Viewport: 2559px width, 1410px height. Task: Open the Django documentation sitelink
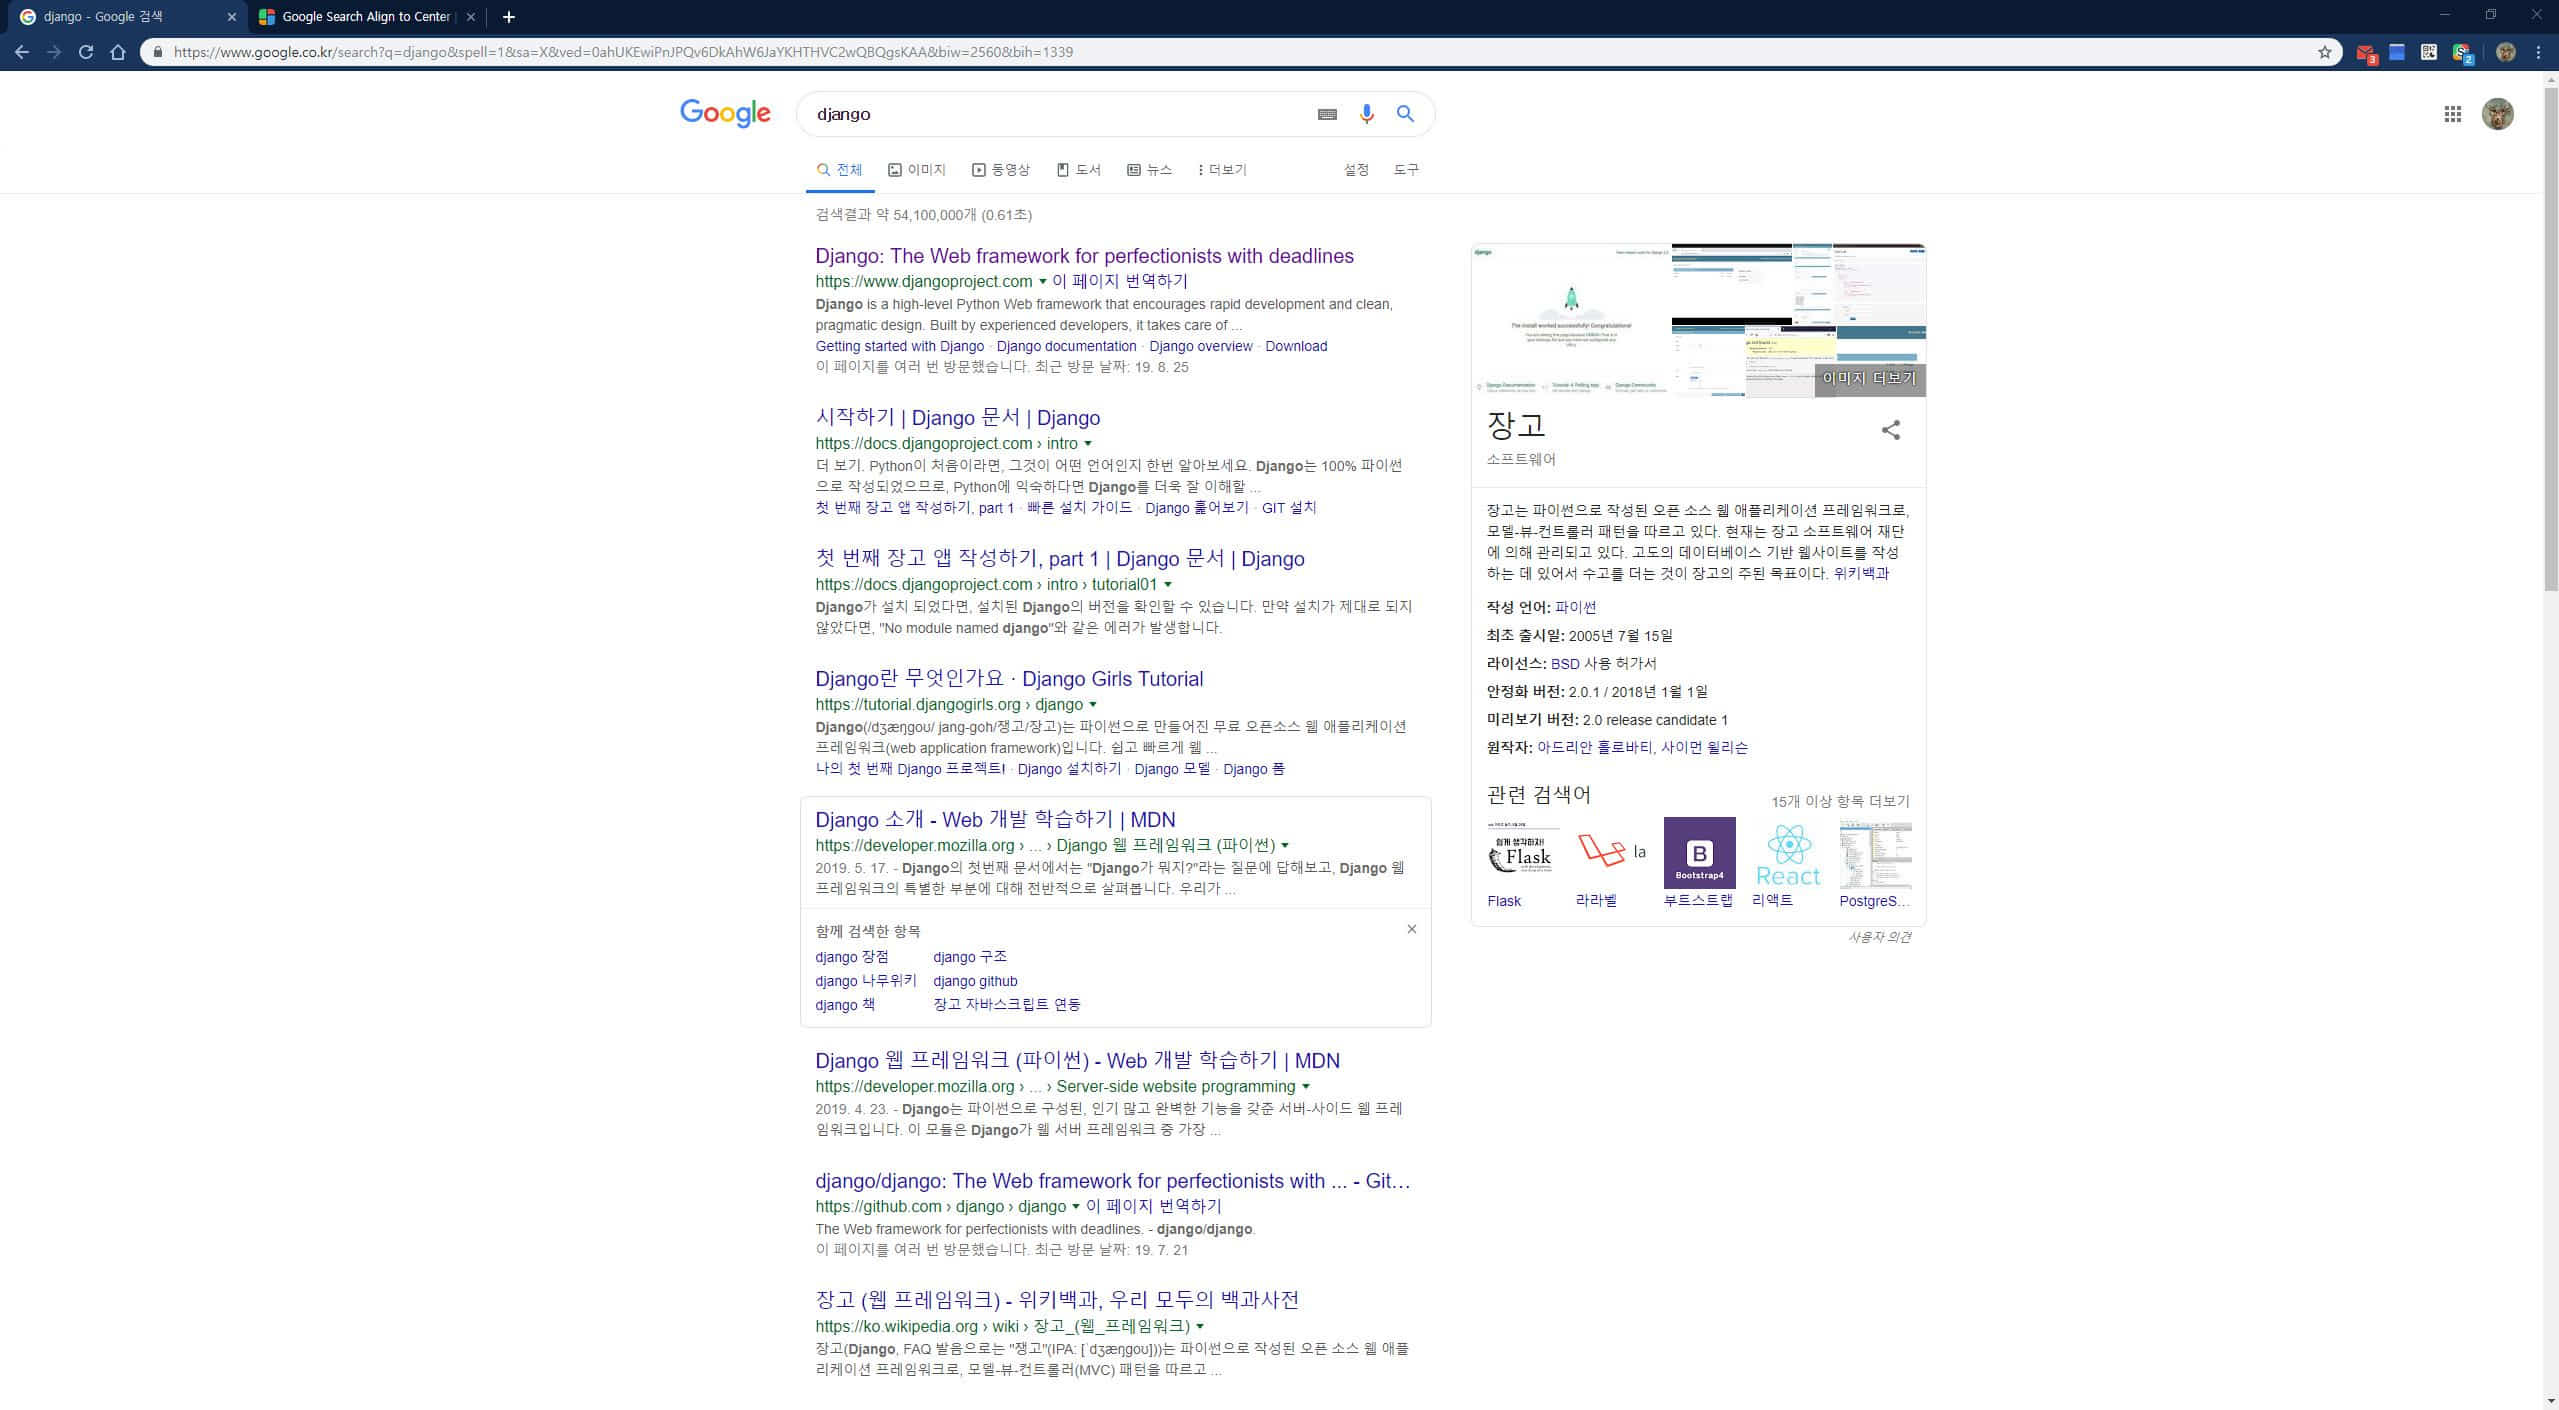[x=1065, y=346]
